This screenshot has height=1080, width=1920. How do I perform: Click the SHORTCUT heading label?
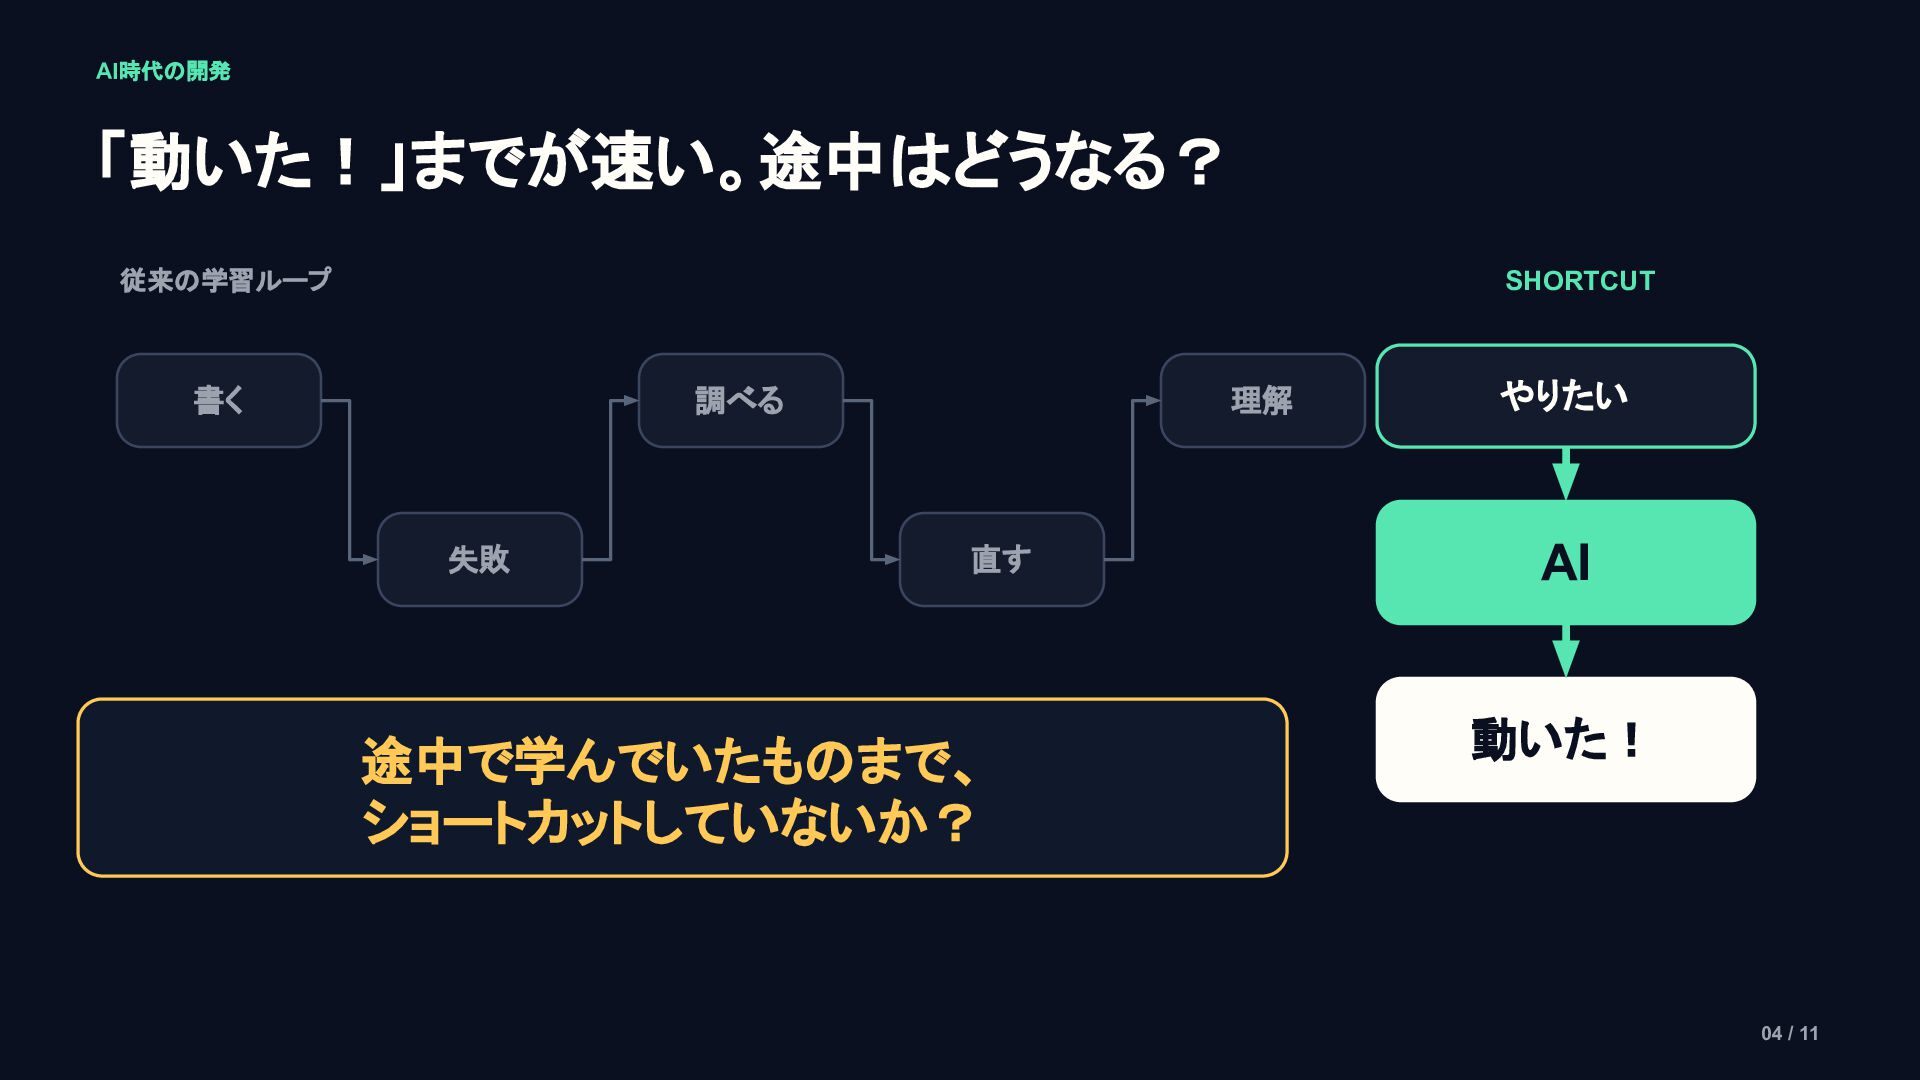click(1580, 281)
